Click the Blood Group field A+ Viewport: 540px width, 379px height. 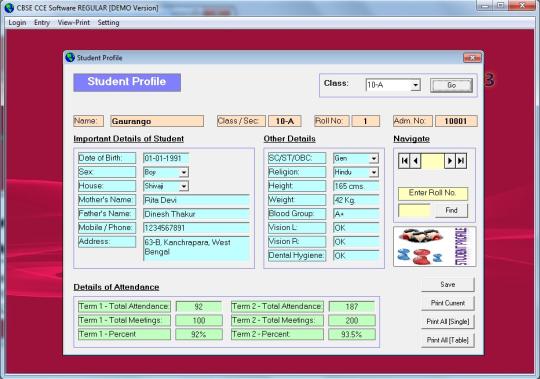point(356,214)
